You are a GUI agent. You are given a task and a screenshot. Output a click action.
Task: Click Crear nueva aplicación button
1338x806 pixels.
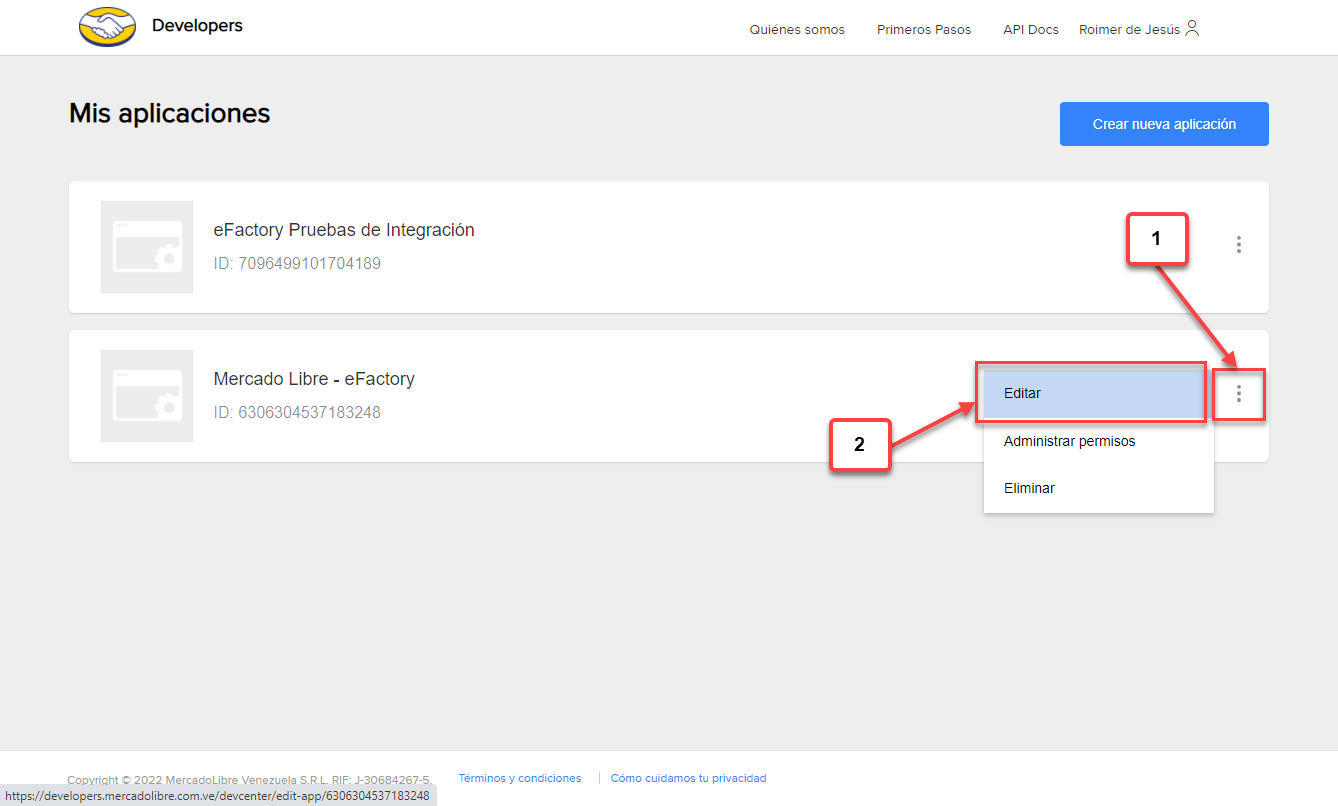click(x=1164, y=124)
